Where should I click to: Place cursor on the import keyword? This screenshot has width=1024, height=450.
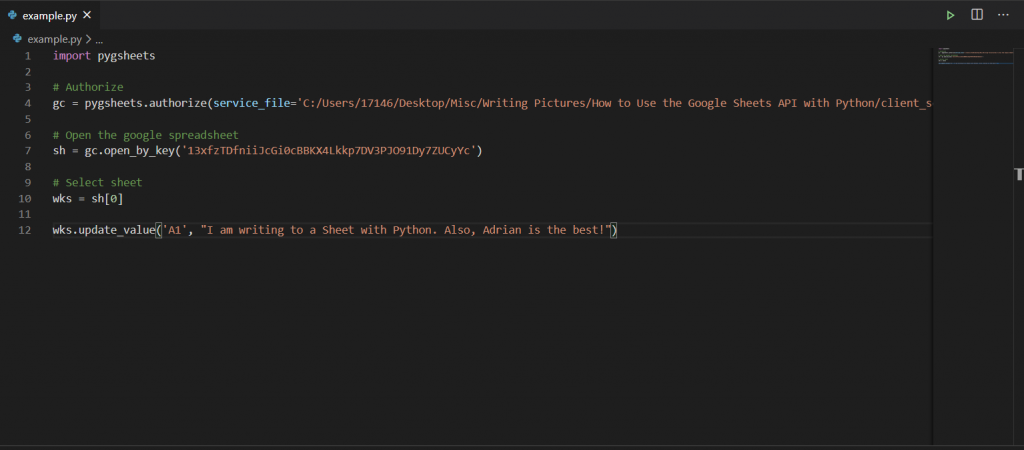[72, 56]
